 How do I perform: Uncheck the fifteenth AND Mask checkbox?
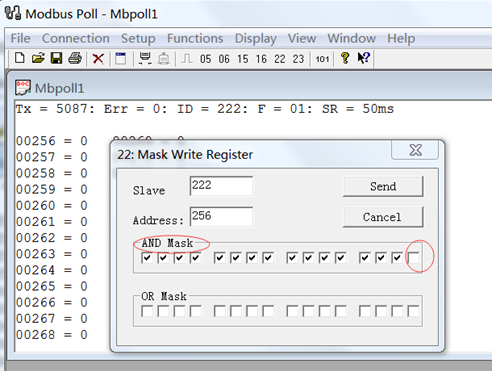(397, 258)
